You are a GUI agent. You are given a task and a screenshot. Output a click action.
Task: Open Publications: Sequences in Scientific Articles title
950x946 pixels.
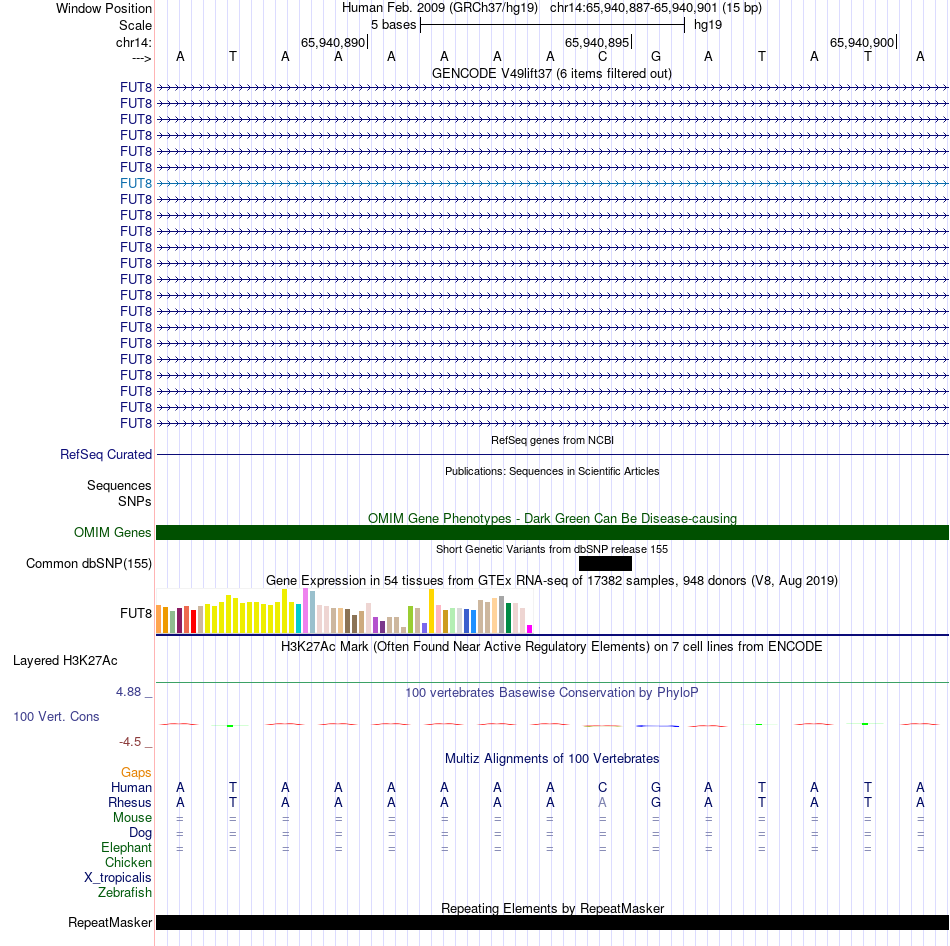(552, 471)
